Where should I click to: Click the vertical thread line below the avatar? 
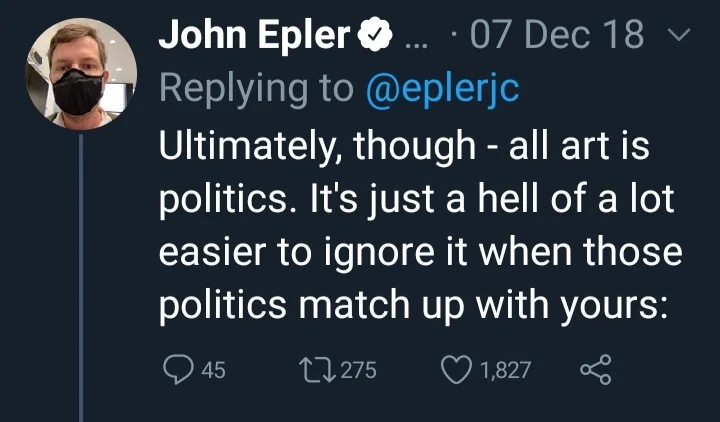80,280
